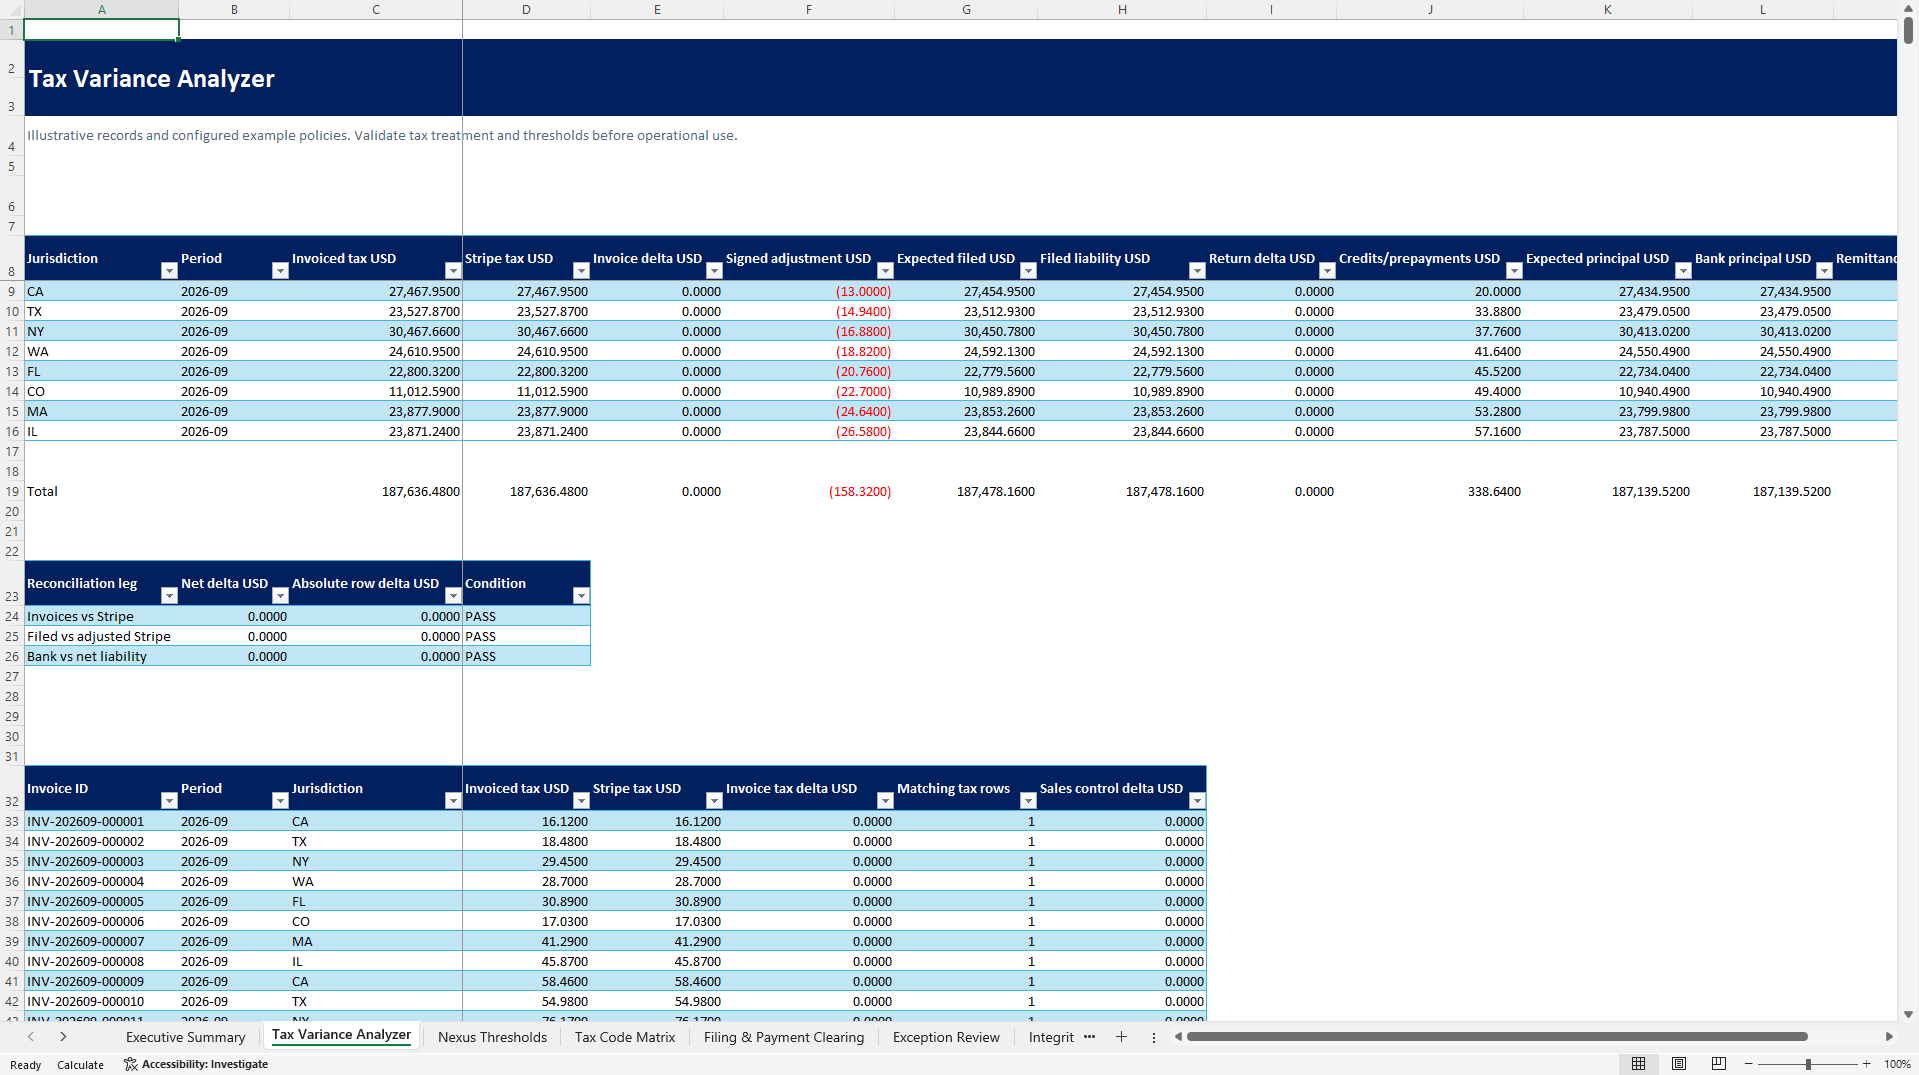This screenshot has width=1919, height=1075.
Task: Open sheet tab options vertical dots
Action: pos(1153,1037)
